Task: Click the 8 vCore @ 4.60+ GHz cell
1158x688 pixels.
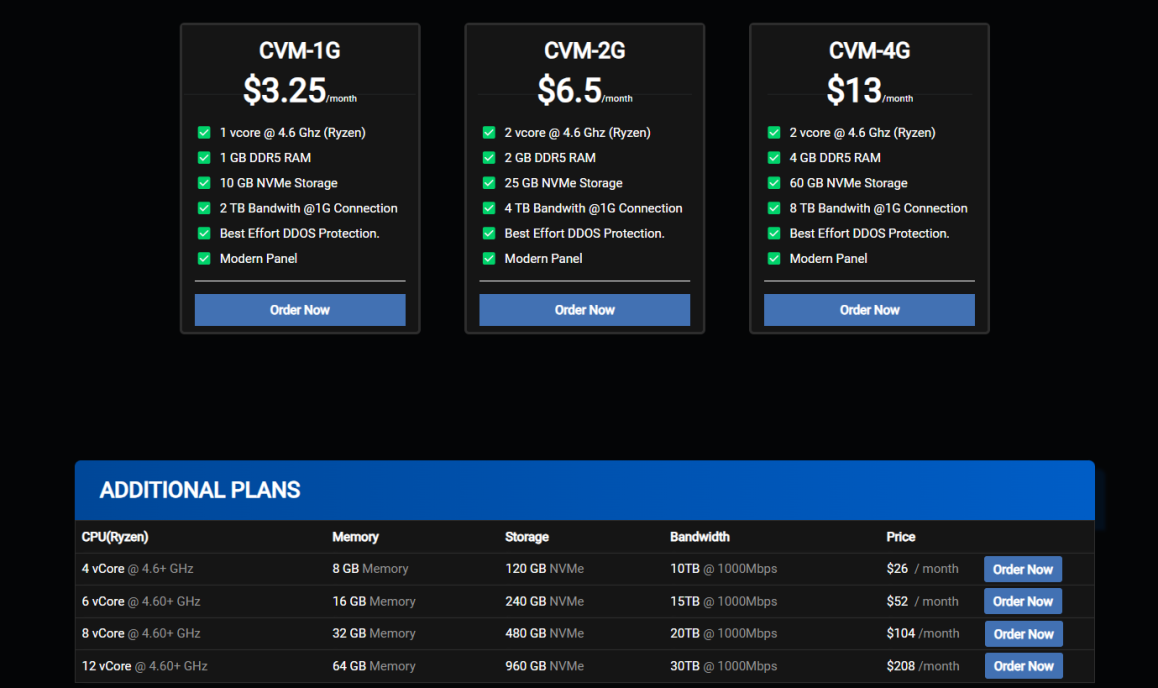Action: point(141,633)
